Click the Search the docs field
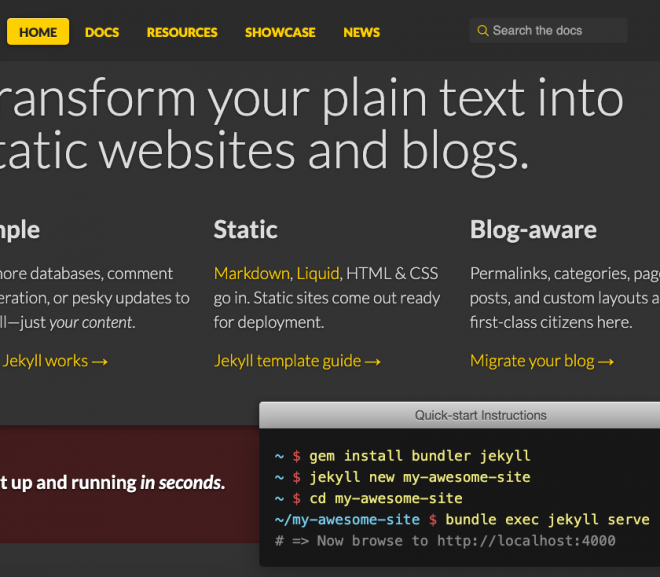Image resolution: width=660 pixels, height=577 pixels. tap(548, 30)
